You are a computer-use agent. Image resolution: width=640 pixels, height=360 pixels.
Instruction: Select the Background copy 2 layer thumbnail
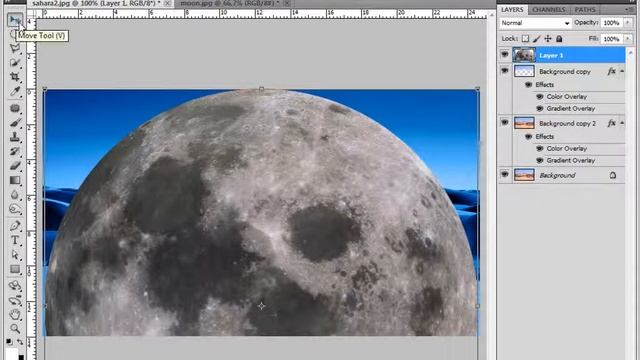point(524,123)
